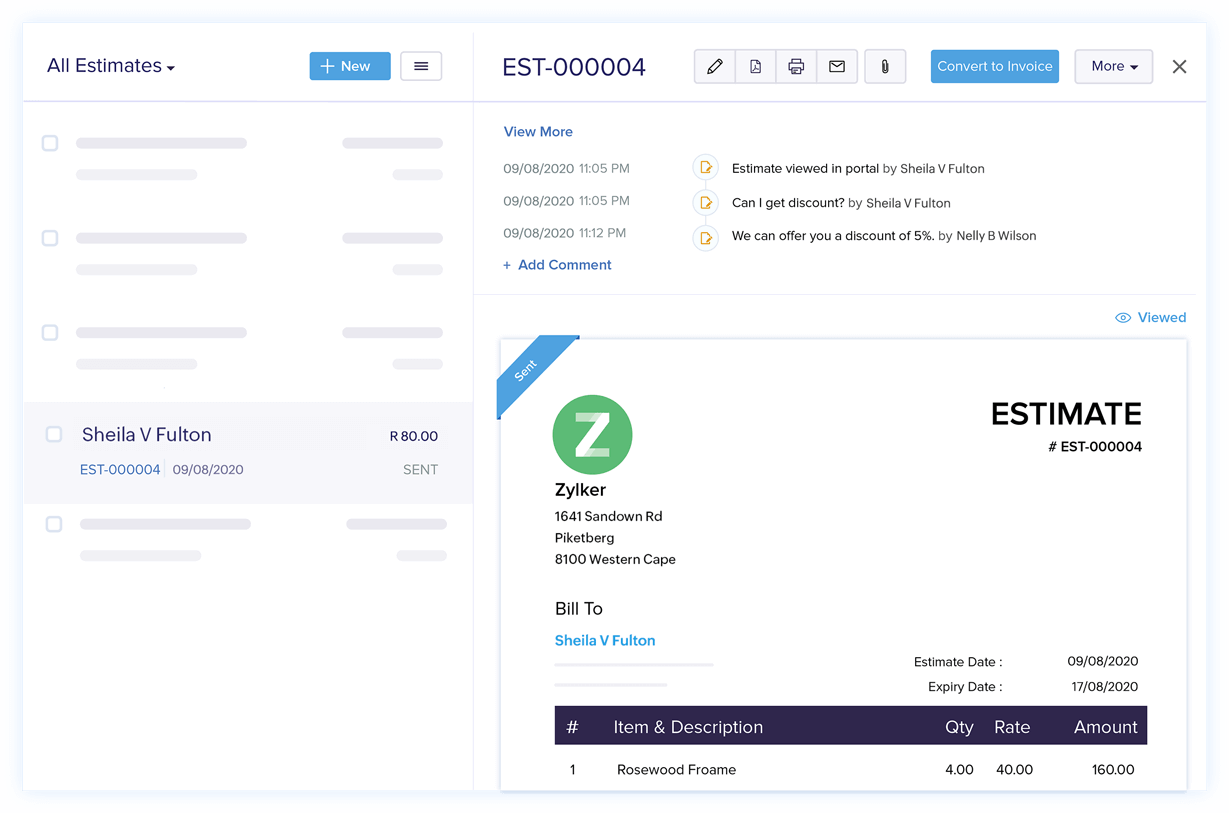This screenshot has width=1229, height=813.
Task: Print the estimate using printer icon
Action: 796,67
